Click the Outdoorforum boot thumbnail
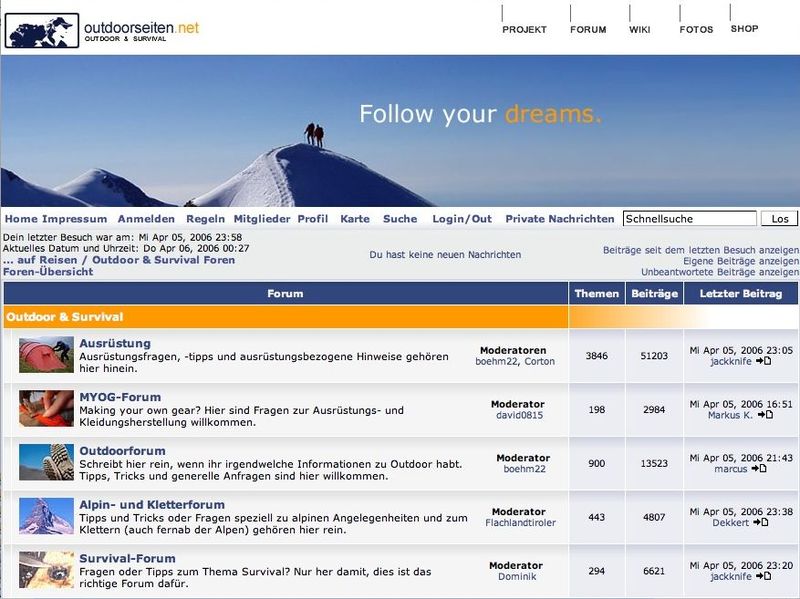Viewport: 800px width, 599px height. 46,463
